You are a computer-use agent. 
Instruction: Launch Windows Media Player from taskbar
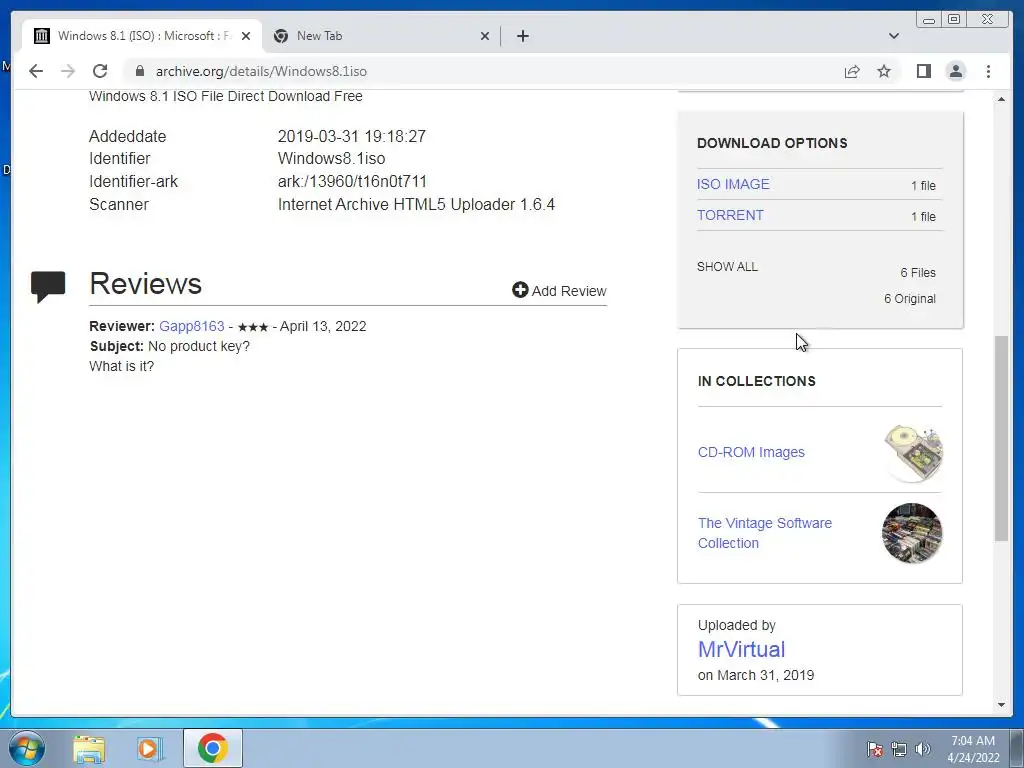pos(149,749)
